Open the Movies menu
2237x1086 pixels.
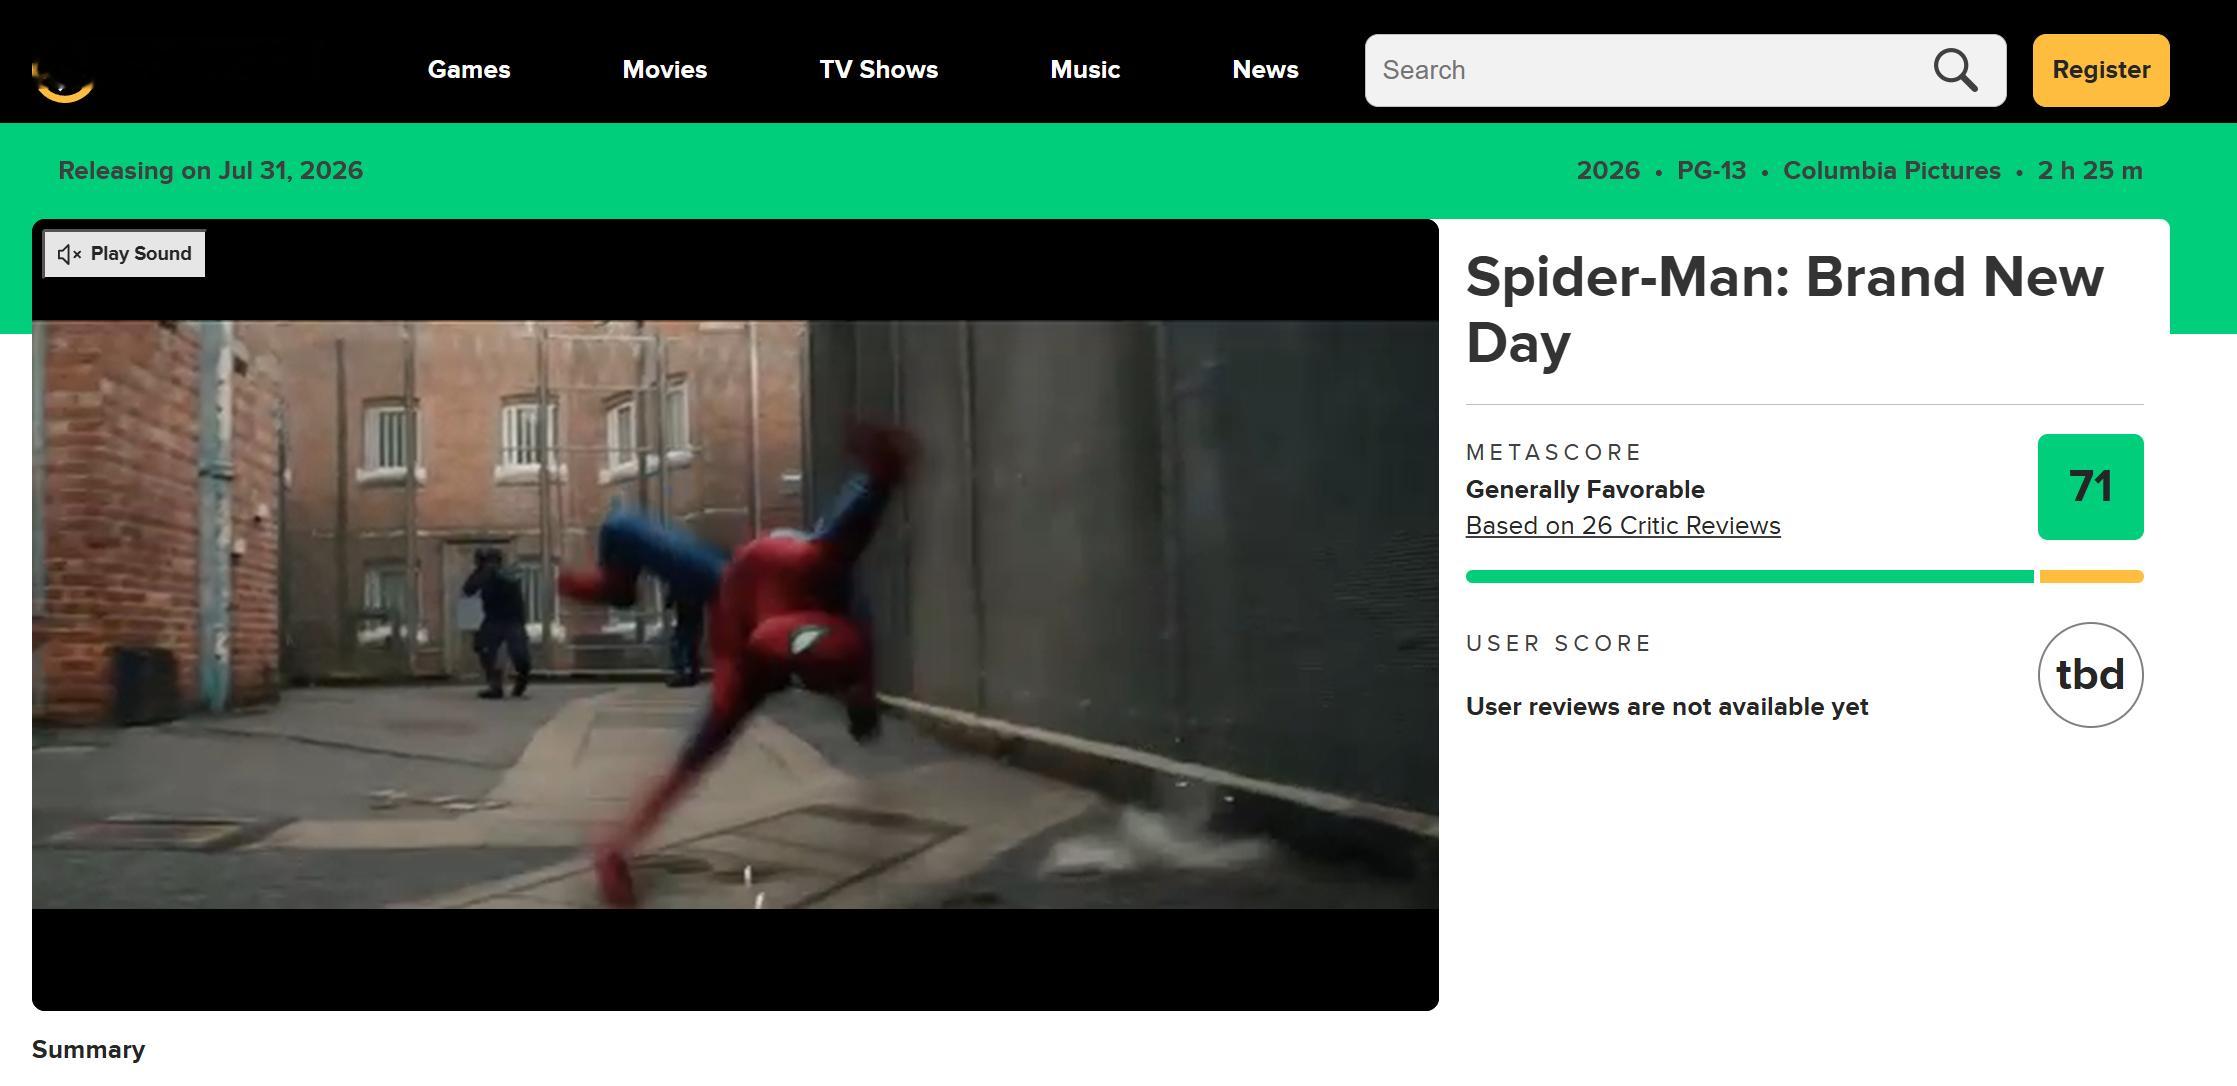click(665, 70)
